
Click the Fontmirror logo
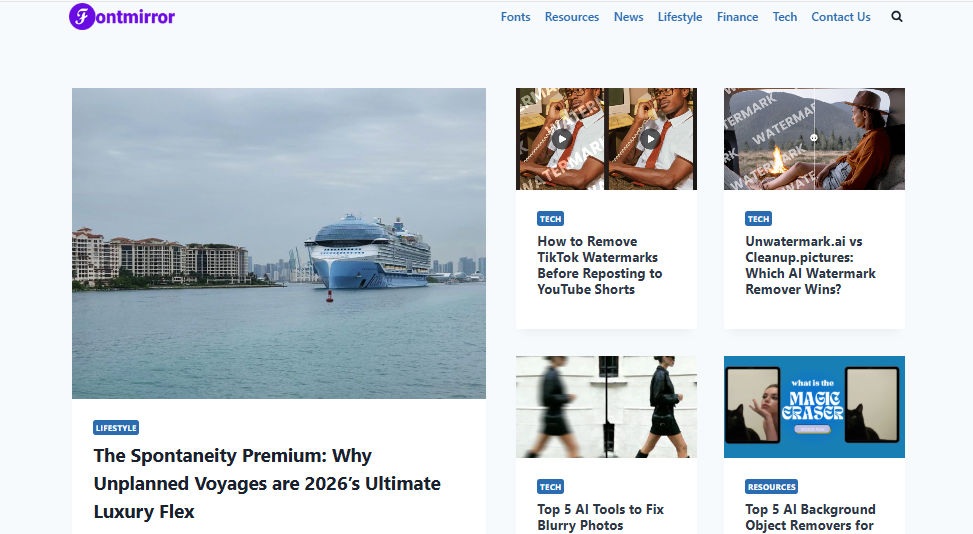(122, 17)
